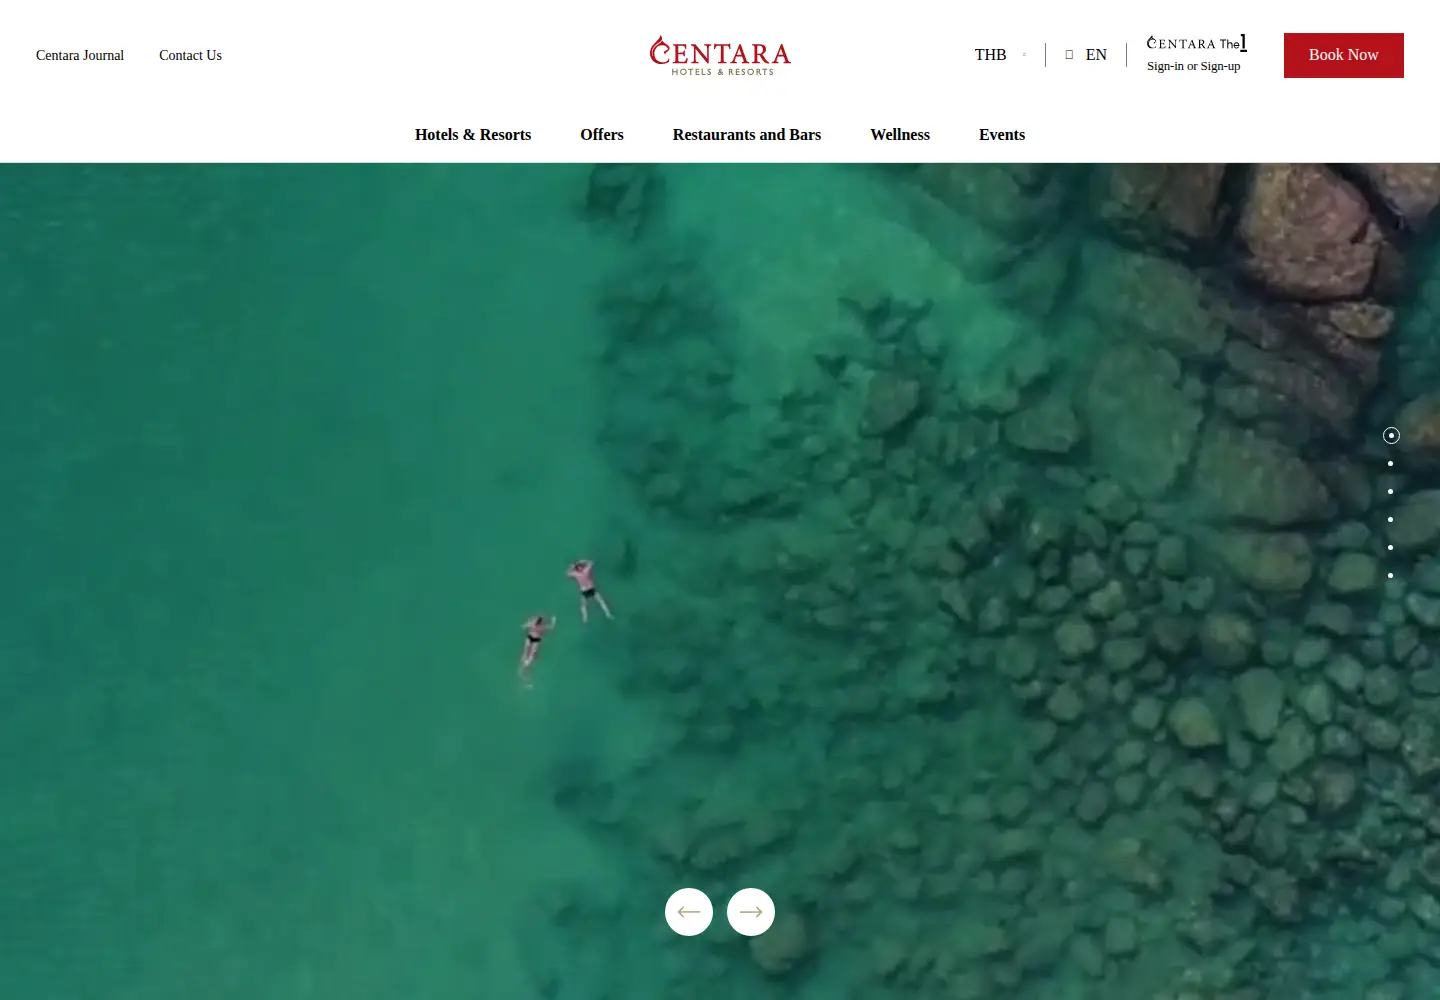The width and height of the screenshot is (1440, 1000).
Task: Open the Contact Us page
Action: (x=190, y=55)
